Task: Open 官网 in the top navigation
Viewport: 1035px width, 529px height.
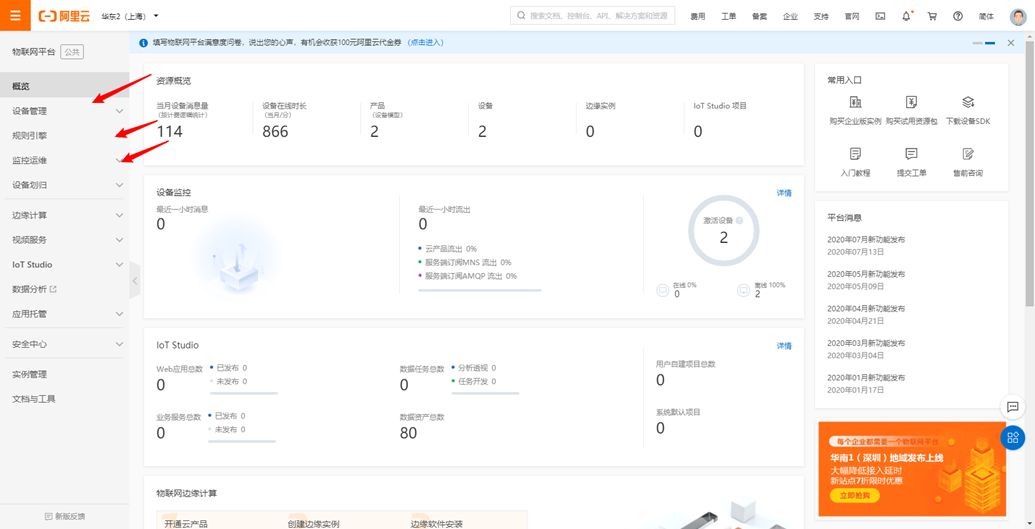Action: (x=851, y=17)
